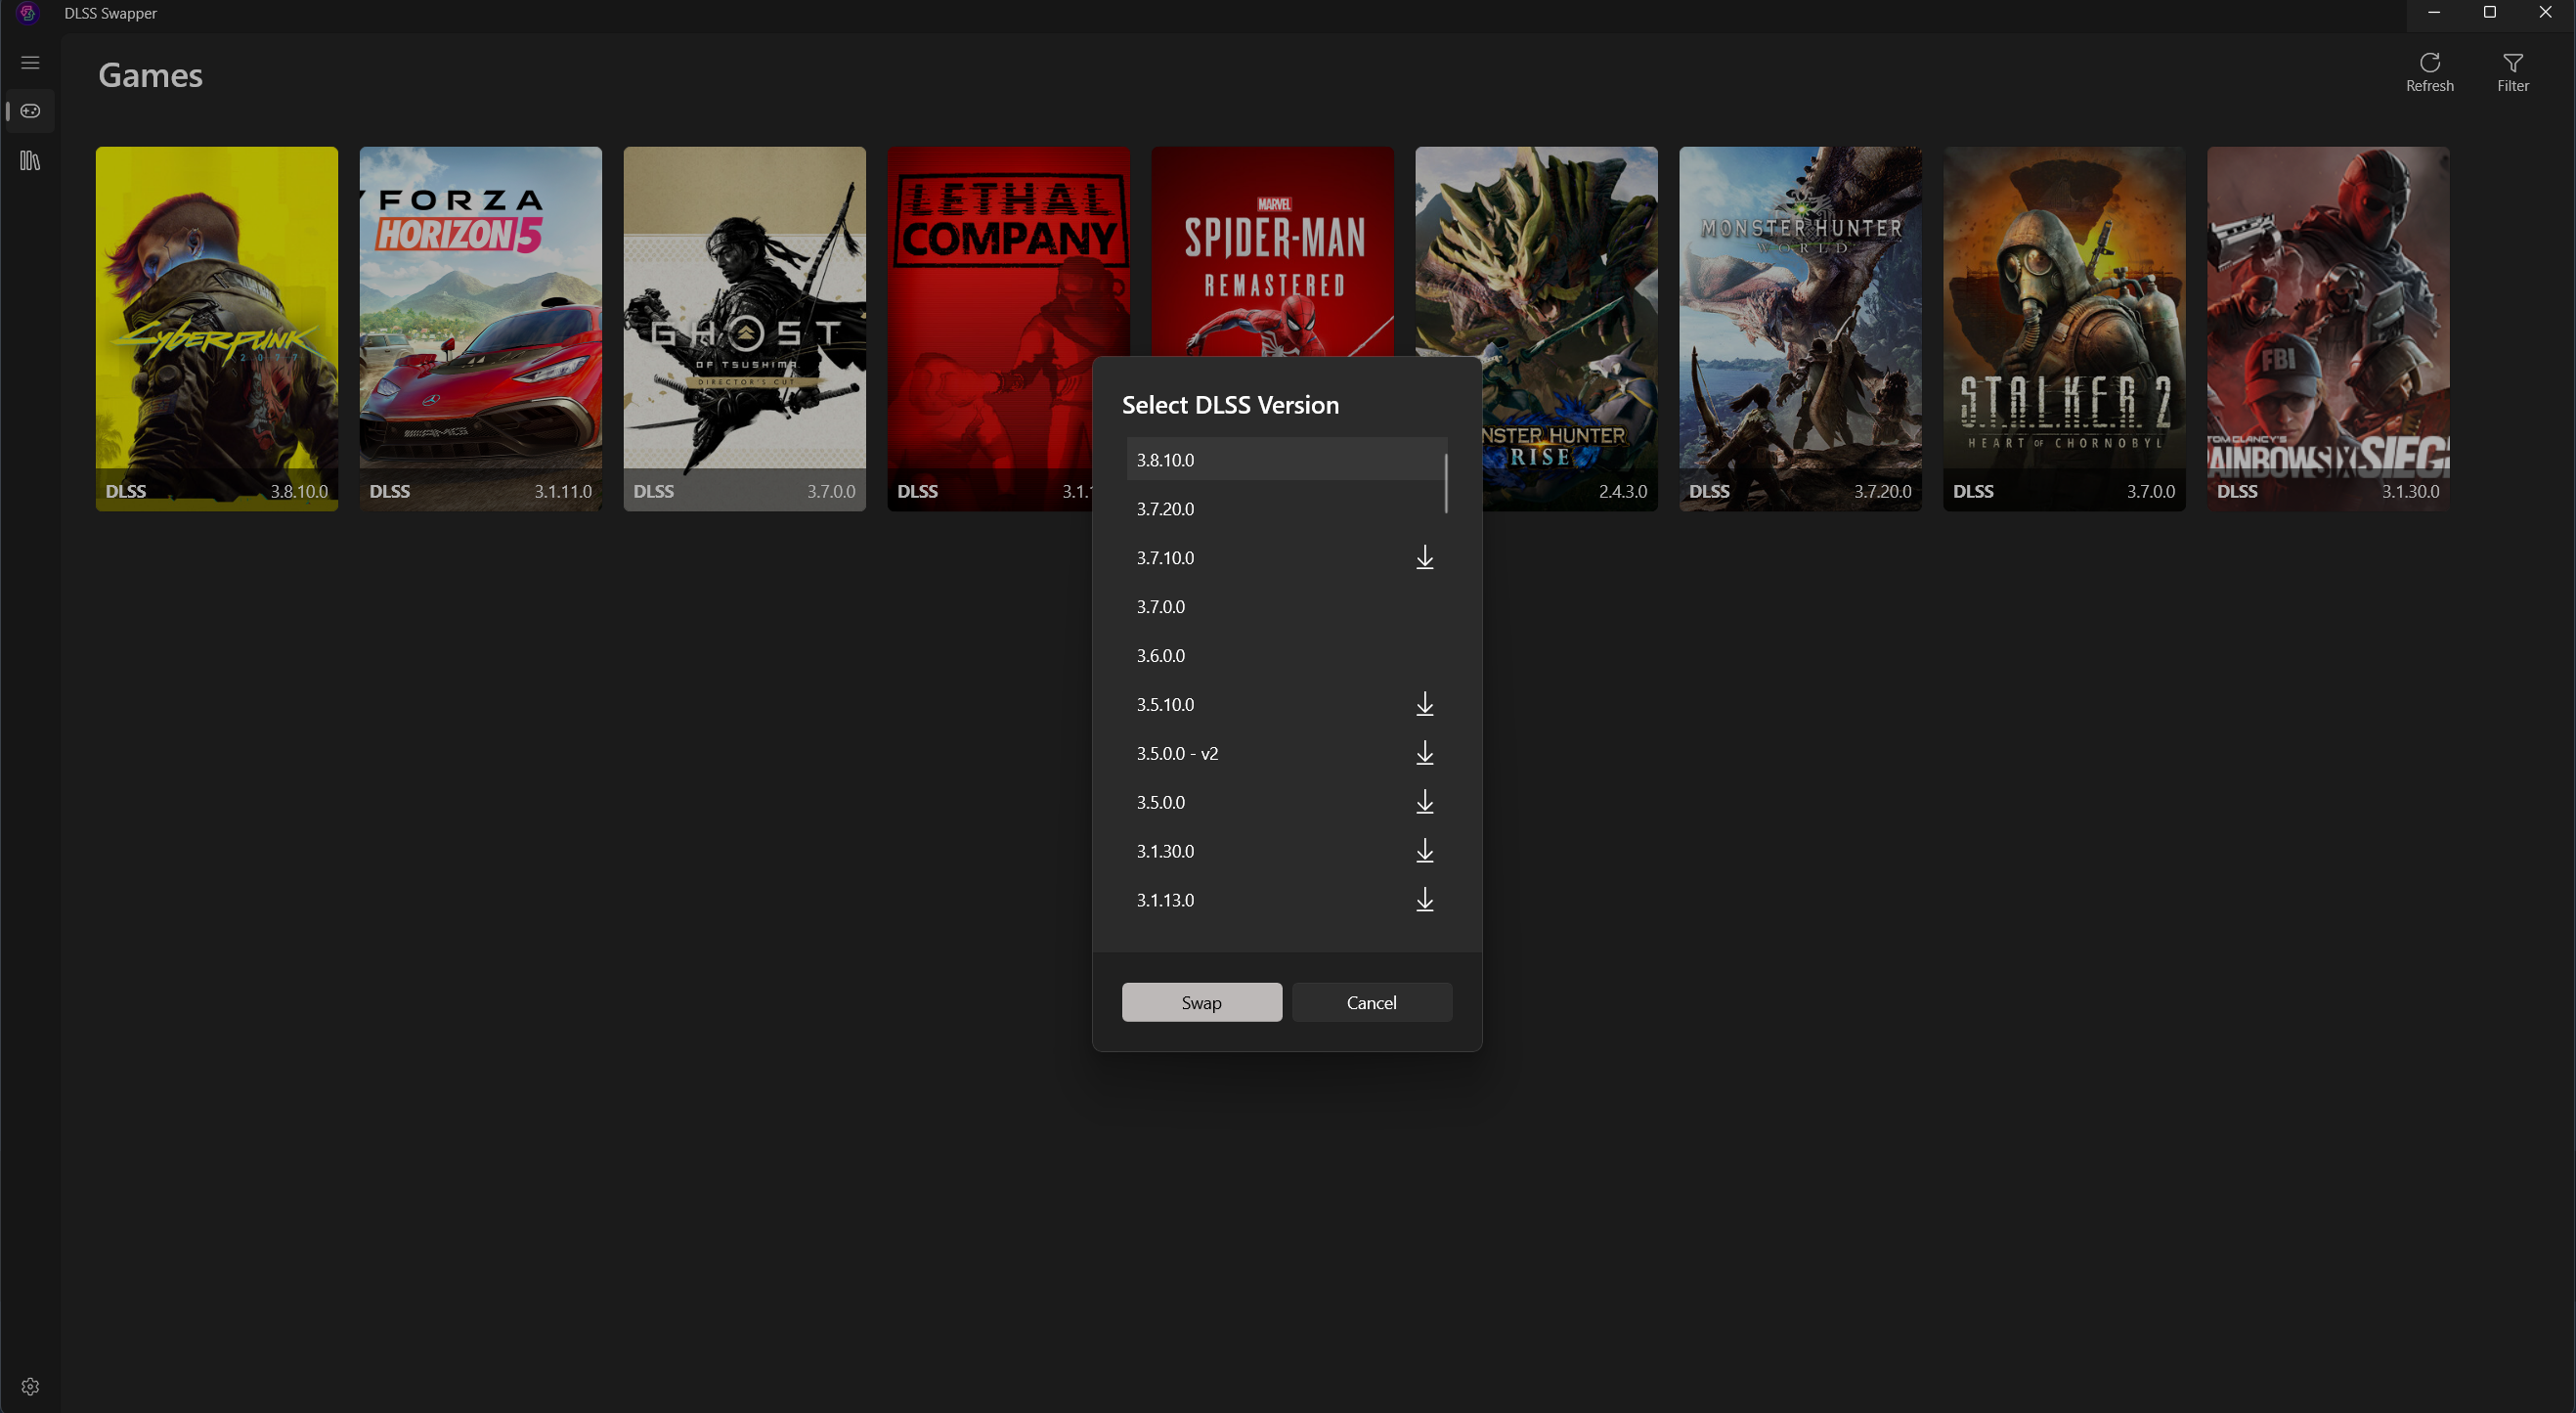Screen dimensions: 2576x1413
Task: Cancel the DLSS version dialog
Action: point(1371,1002)
